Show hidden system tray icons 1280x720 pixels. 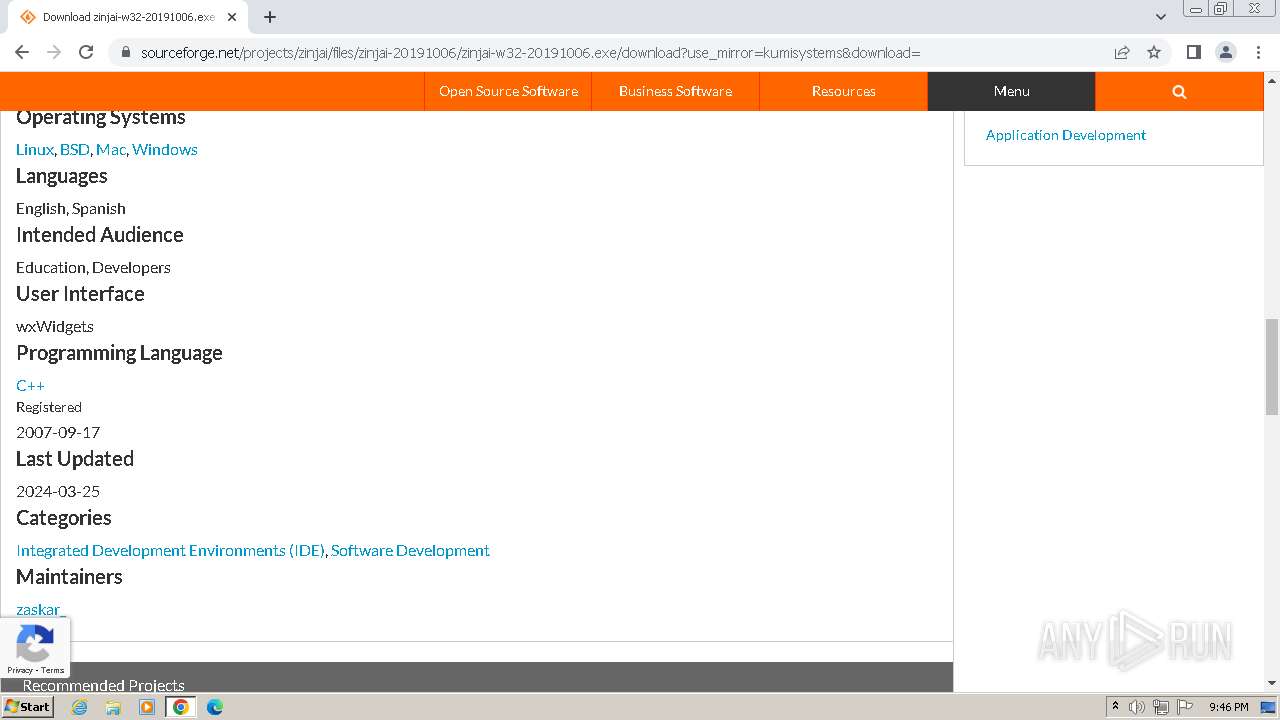pyautogui.click(x=1115, y=706)
